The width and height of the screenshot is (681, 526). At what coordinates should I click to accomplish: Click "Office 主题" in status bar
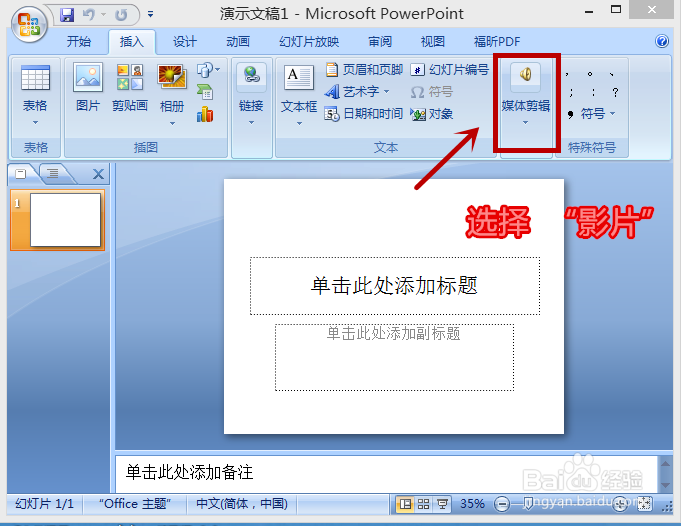coord(135,504)
